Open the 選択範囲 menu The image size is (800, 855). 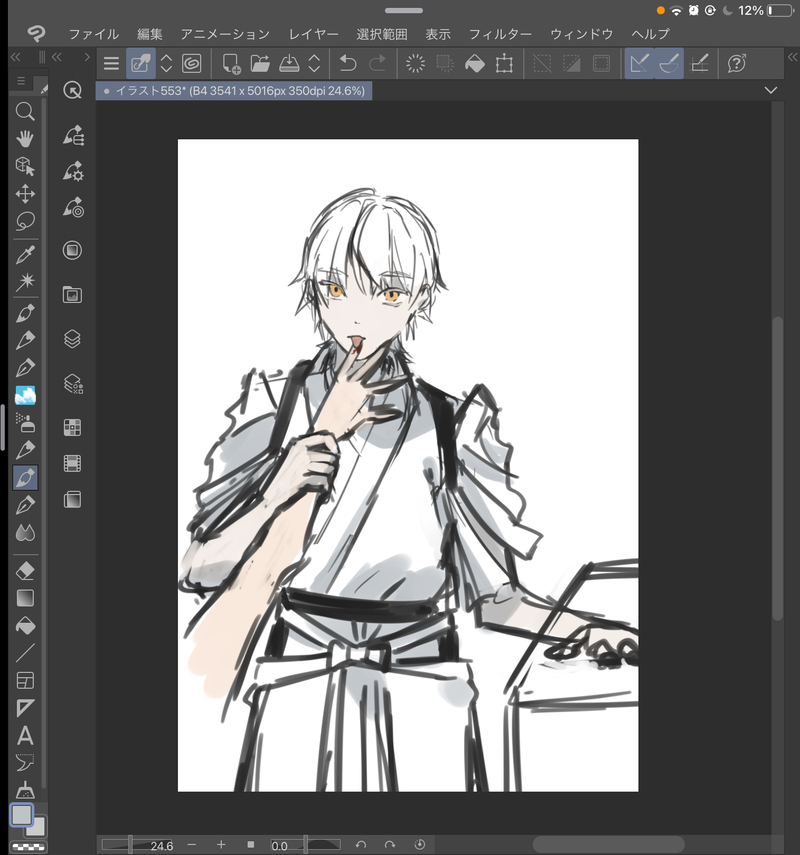(x=382, y=34)
